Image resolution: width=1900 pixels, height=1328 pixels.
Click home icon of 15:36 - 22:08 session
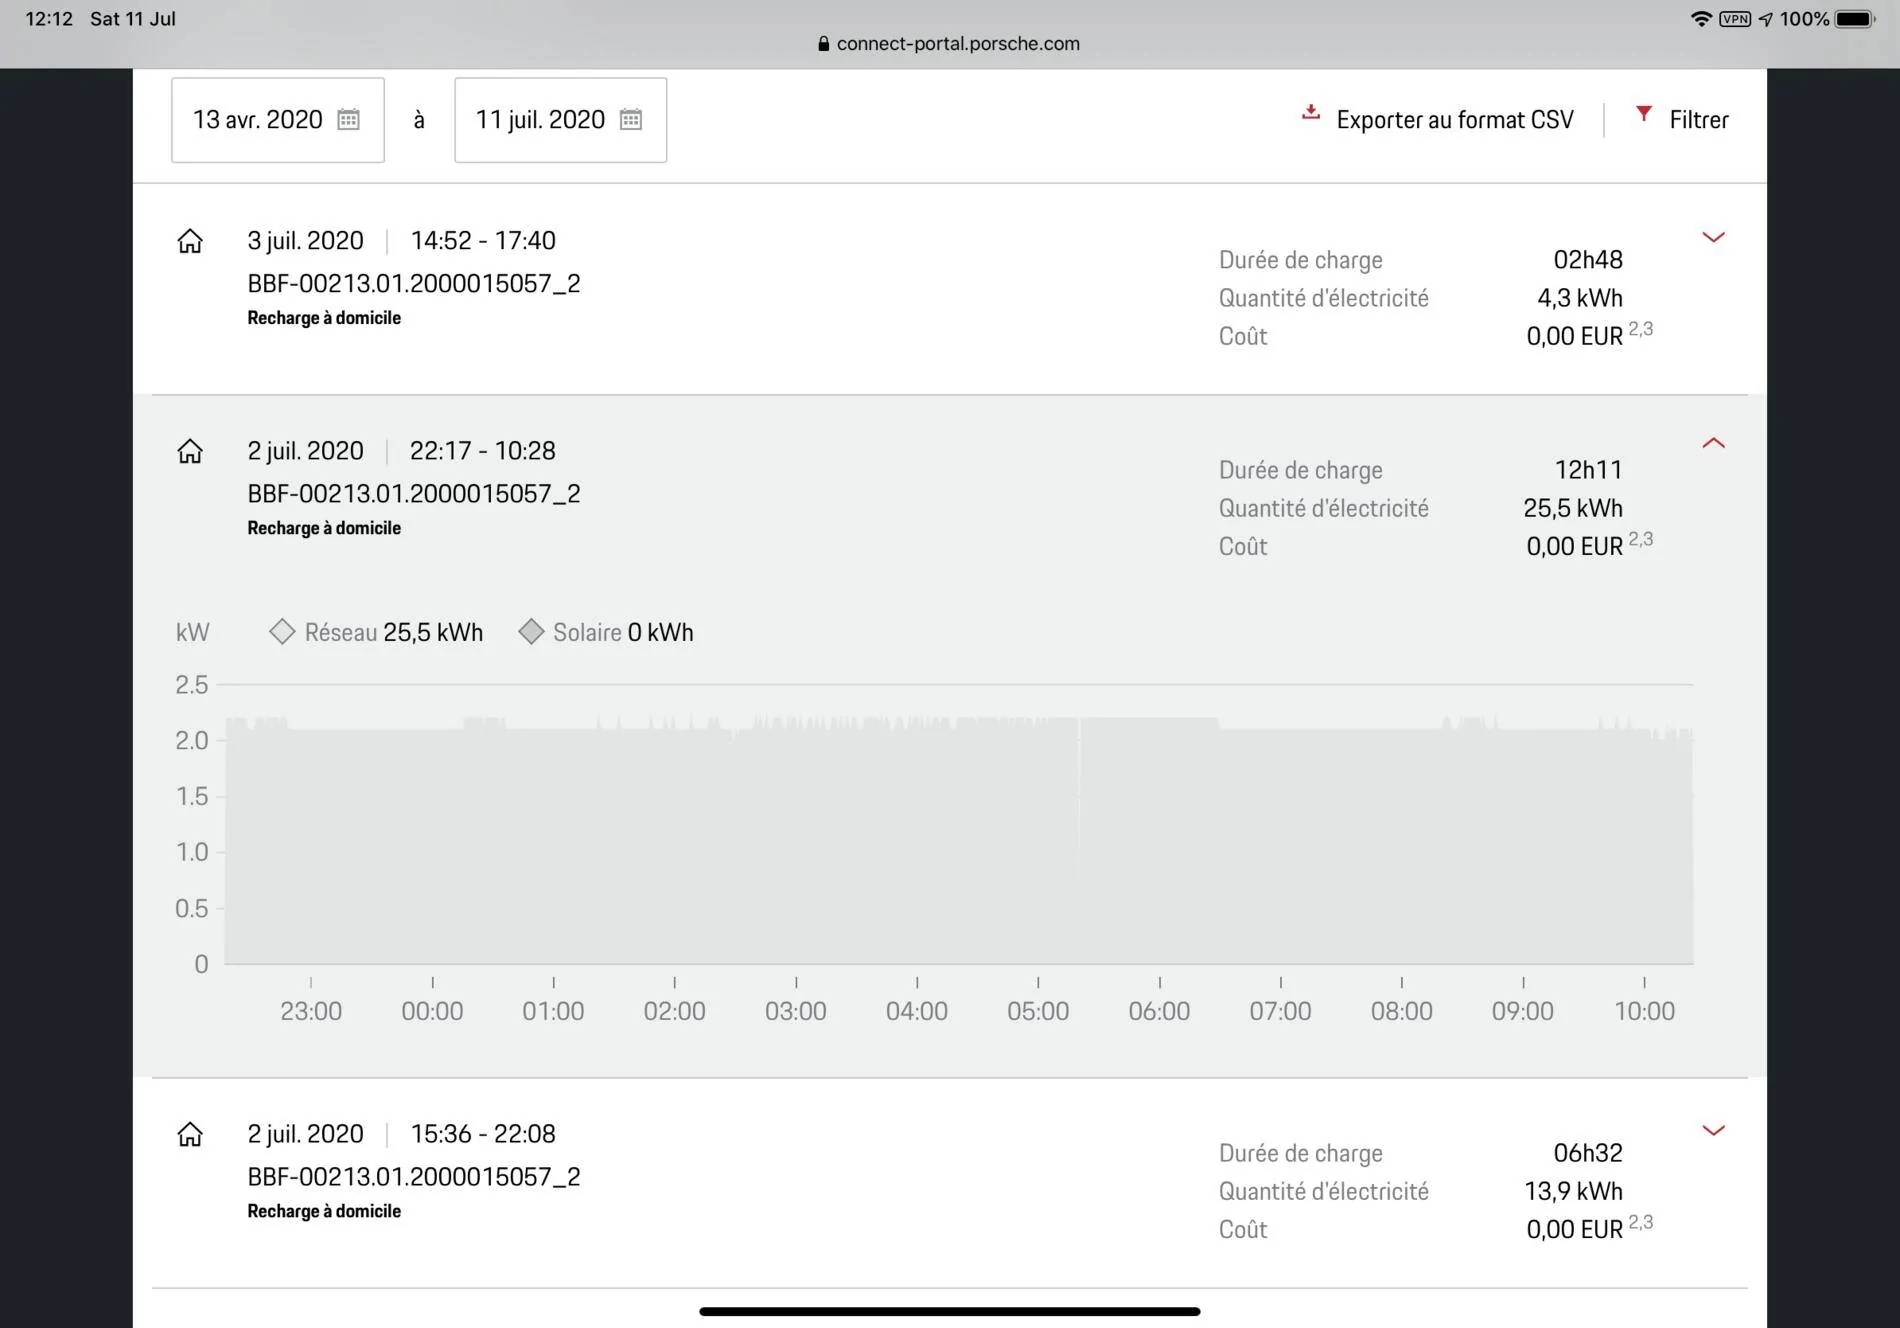coord(190,1134)
